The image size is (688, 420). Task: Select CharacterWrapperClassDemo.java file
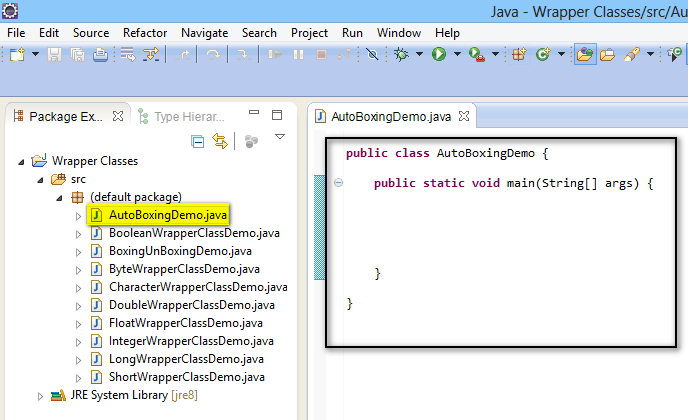tap(189, 287)
